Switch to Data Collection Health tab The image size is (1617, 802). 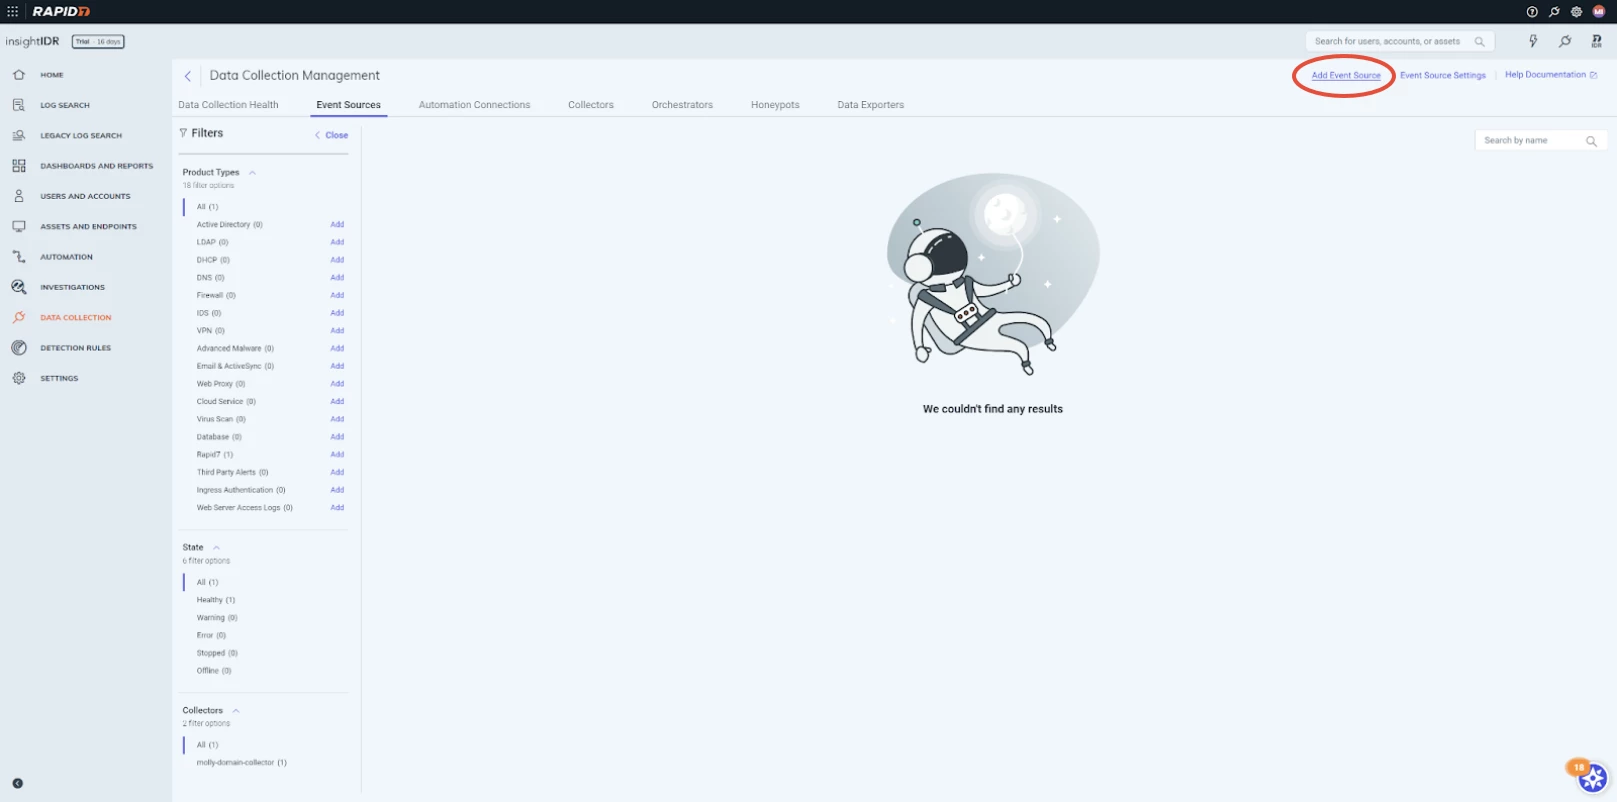tap(228, 104)
